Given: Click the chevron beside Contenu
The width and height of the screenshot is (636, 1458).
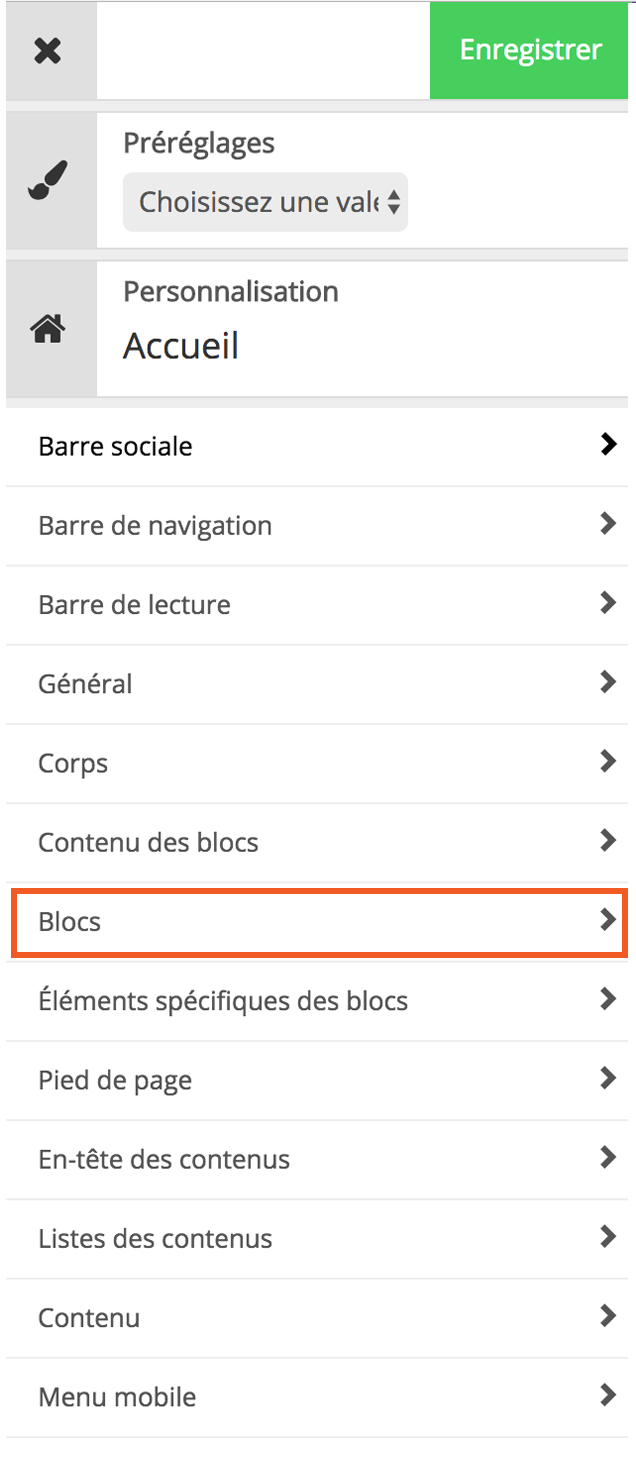Looking at the screenshot, I should pyautogui.click(x=607, y=1315).
